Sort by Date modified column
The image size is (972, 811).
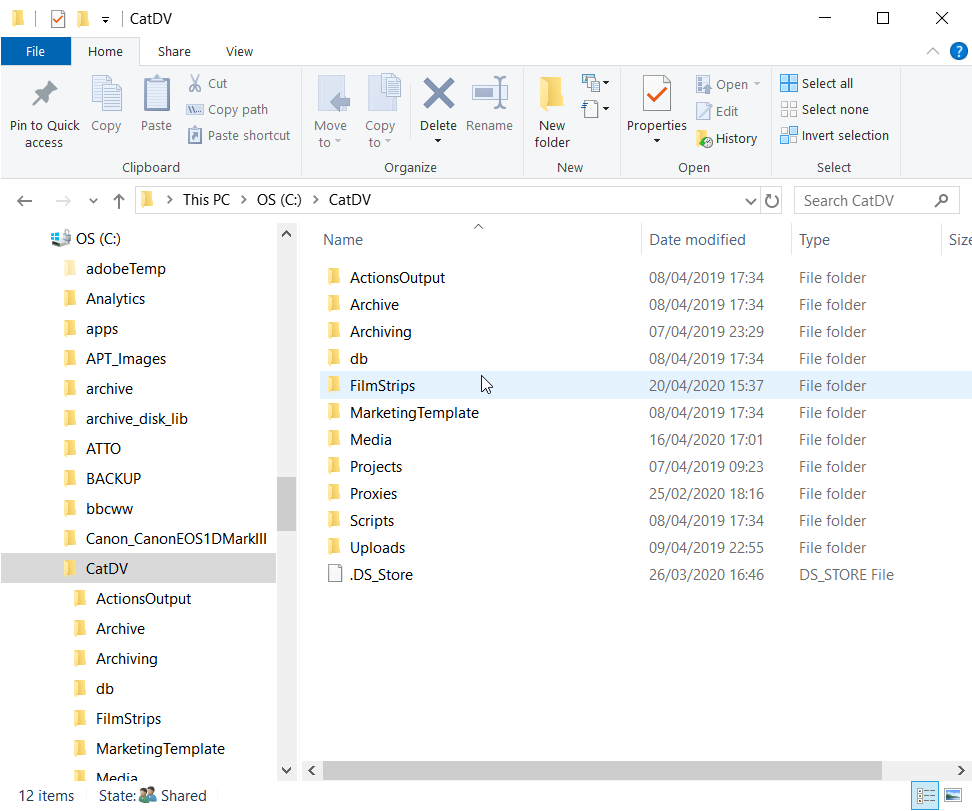click(697, 240)
